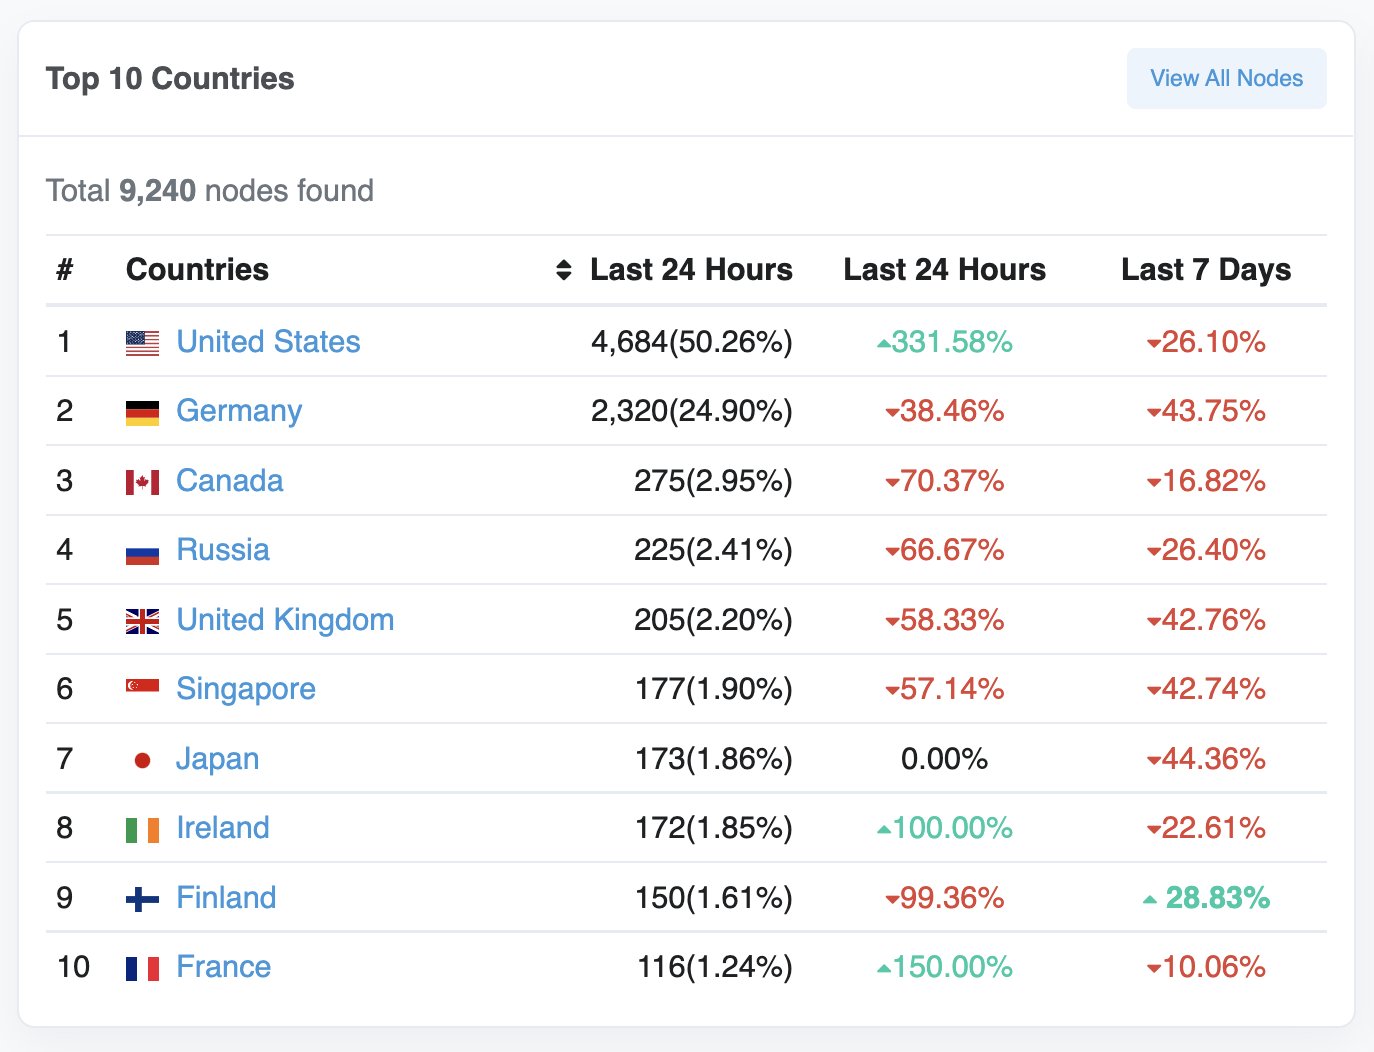
Task: Click the Last 7 Days column header
Action: click(1205, 270)
